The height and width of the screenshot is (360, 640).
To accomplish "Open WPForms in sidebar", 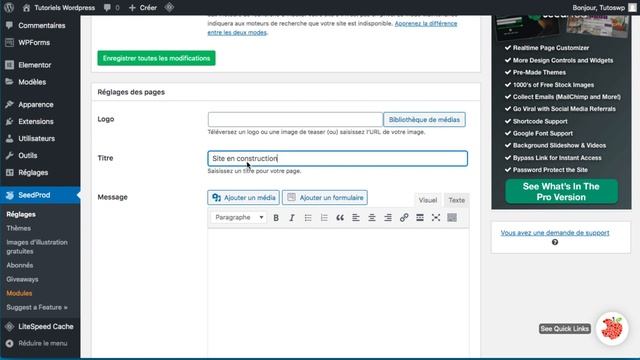I will [x=40, y=42].
